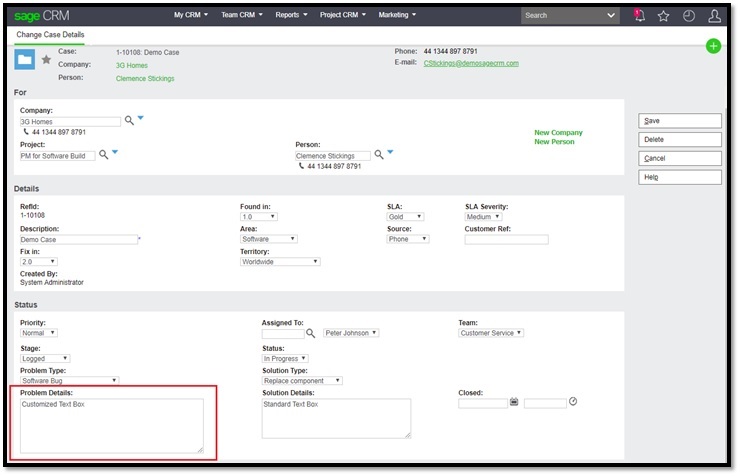Mark case as favorite with grey star
This screenshot has height=476, width=740.
[46, 60]
